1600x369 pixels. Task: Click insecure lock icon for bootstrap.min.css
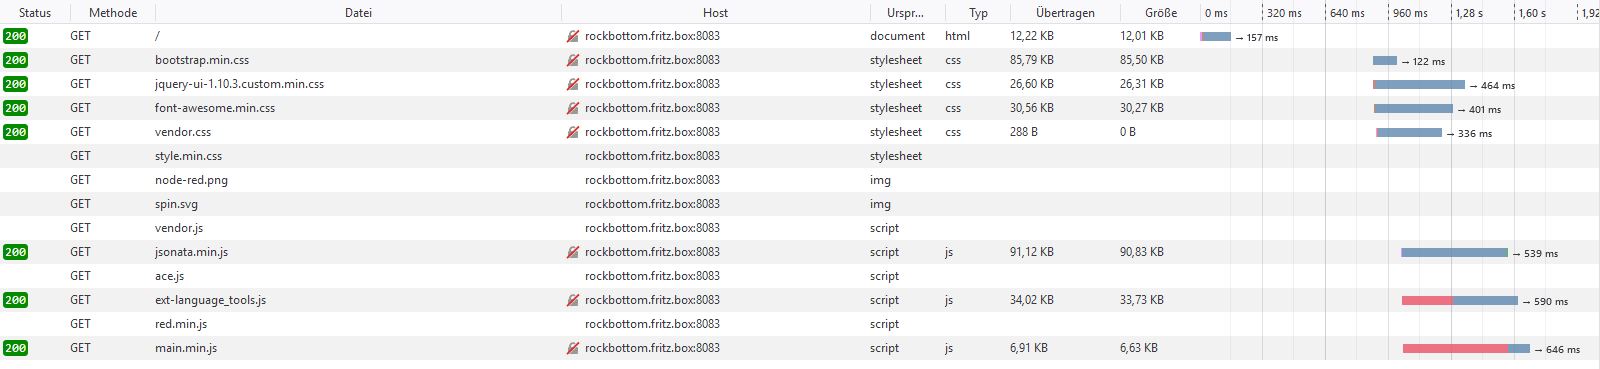click(x=573, y=60)
